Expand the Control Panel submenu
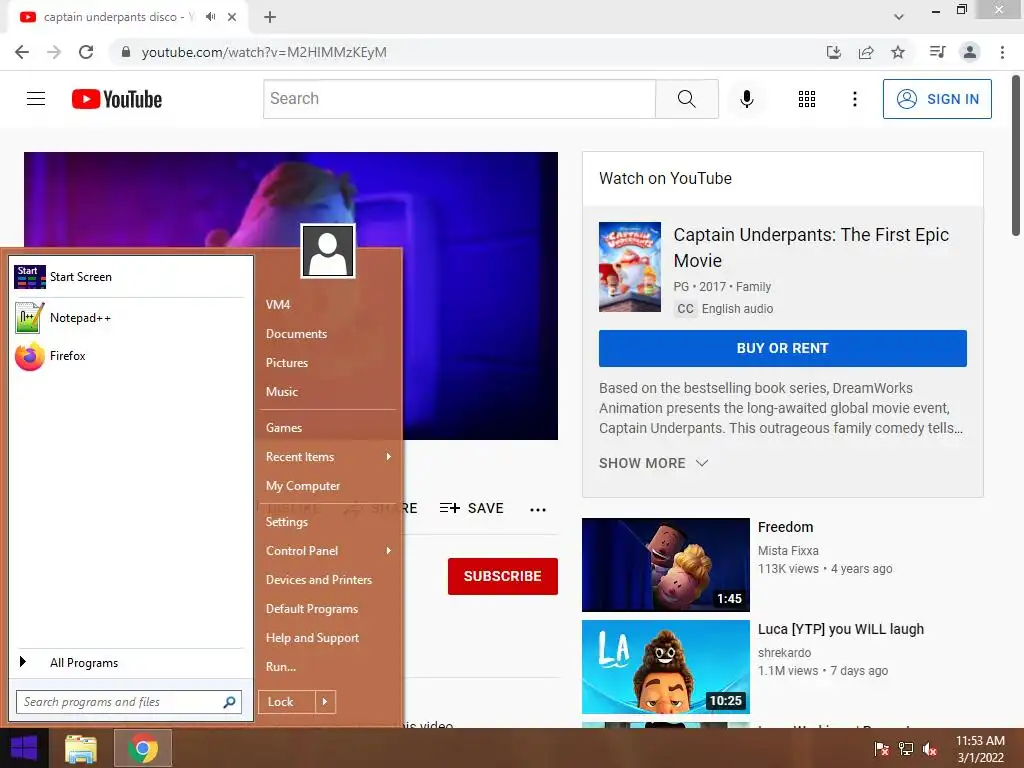This screenshot has width=1024, height=768. tap(328, 551)
